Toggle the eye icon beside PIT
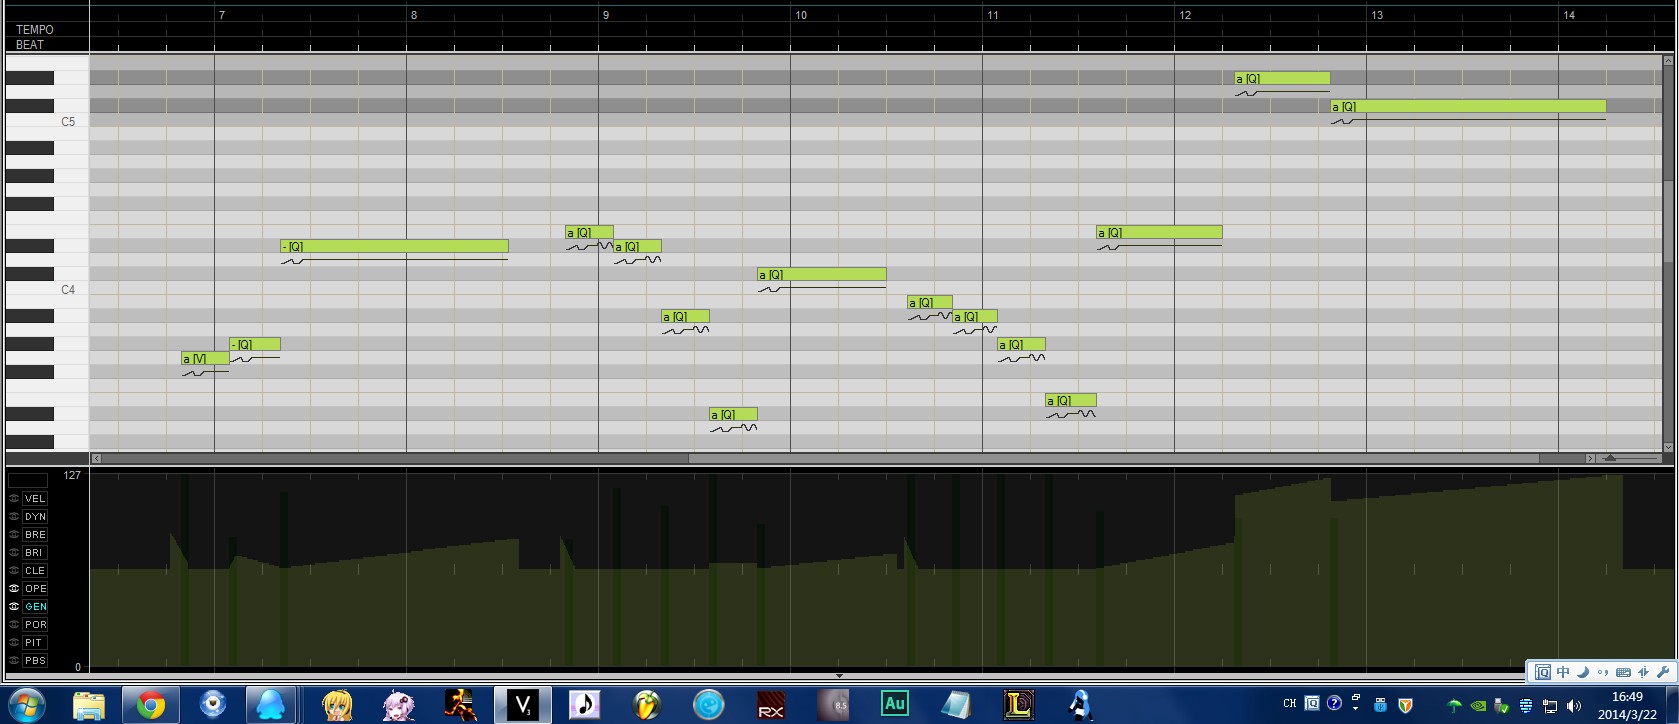This screenshot has height=724, width=1679. [14, 642]
